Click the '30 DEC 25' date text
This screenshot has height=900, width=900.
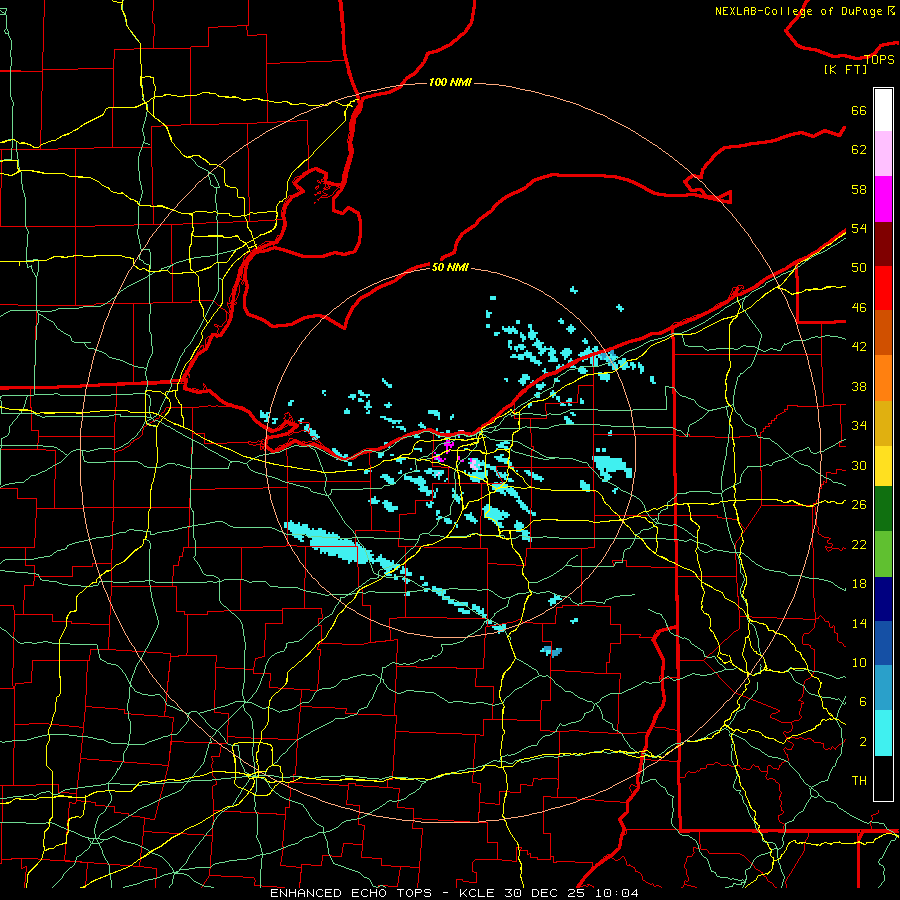[x=545, y=893]
